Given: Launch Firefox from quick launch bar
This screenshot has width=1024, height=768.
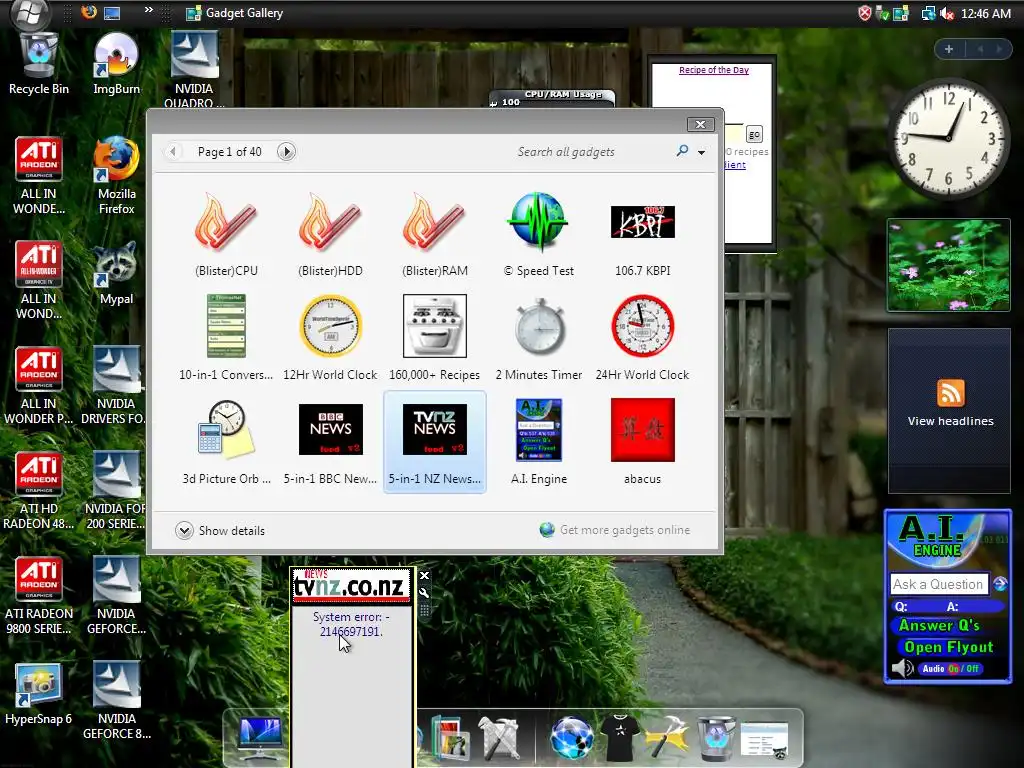Looking at the screenshot, I should (x=89, y=12).
